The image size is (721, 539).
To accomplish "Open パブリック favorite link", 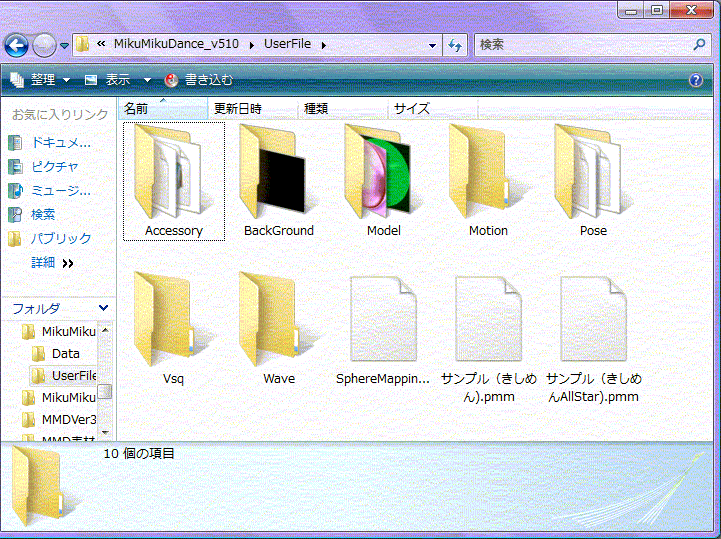I will (50, 238).
